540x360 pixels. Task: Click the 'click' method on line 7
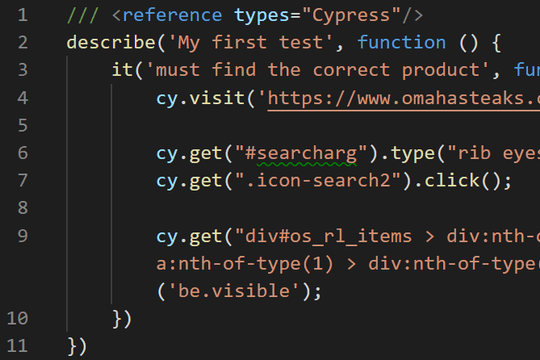point(452,181)
